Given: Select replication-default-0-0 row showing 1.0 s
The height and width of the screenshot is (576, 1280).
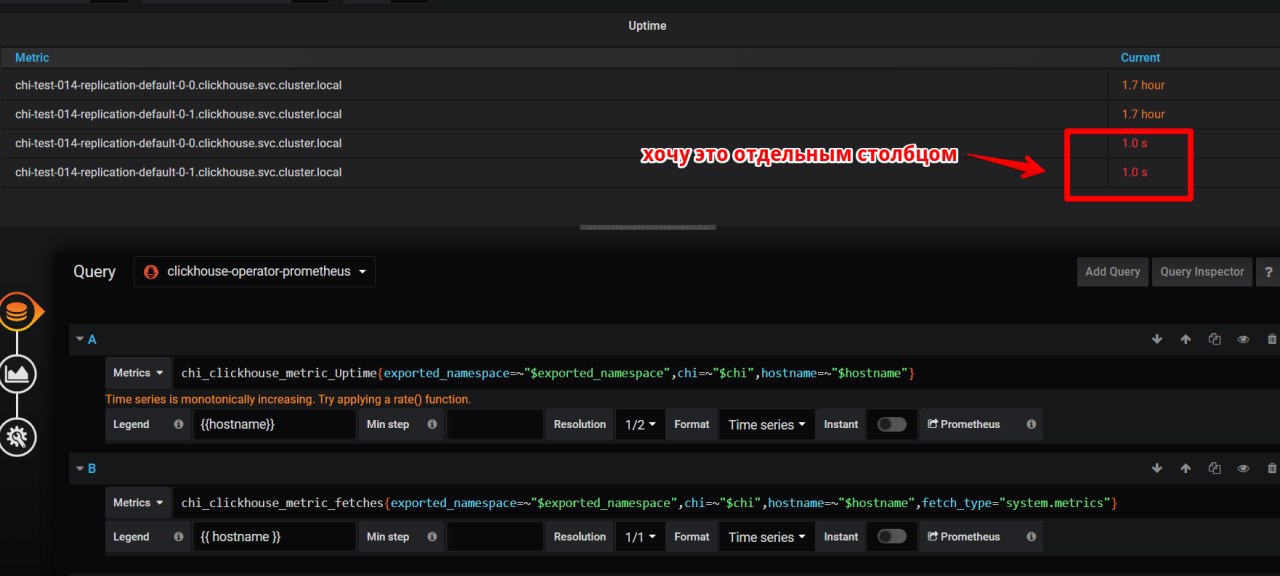Looking at the screenshot, I should (640, 143).
